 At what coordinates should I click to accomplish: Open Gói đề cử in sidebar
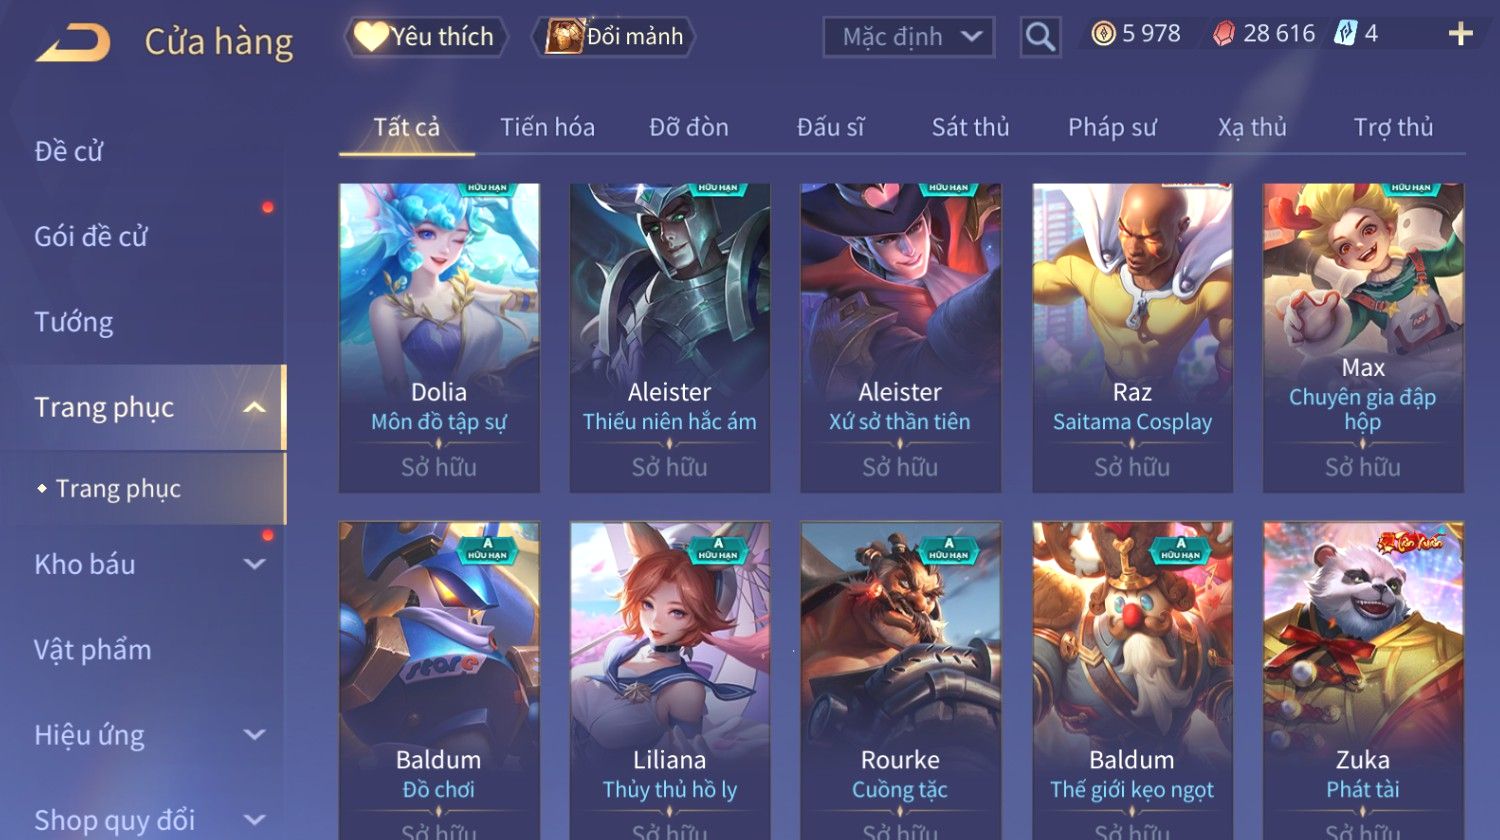click(91, 237)
